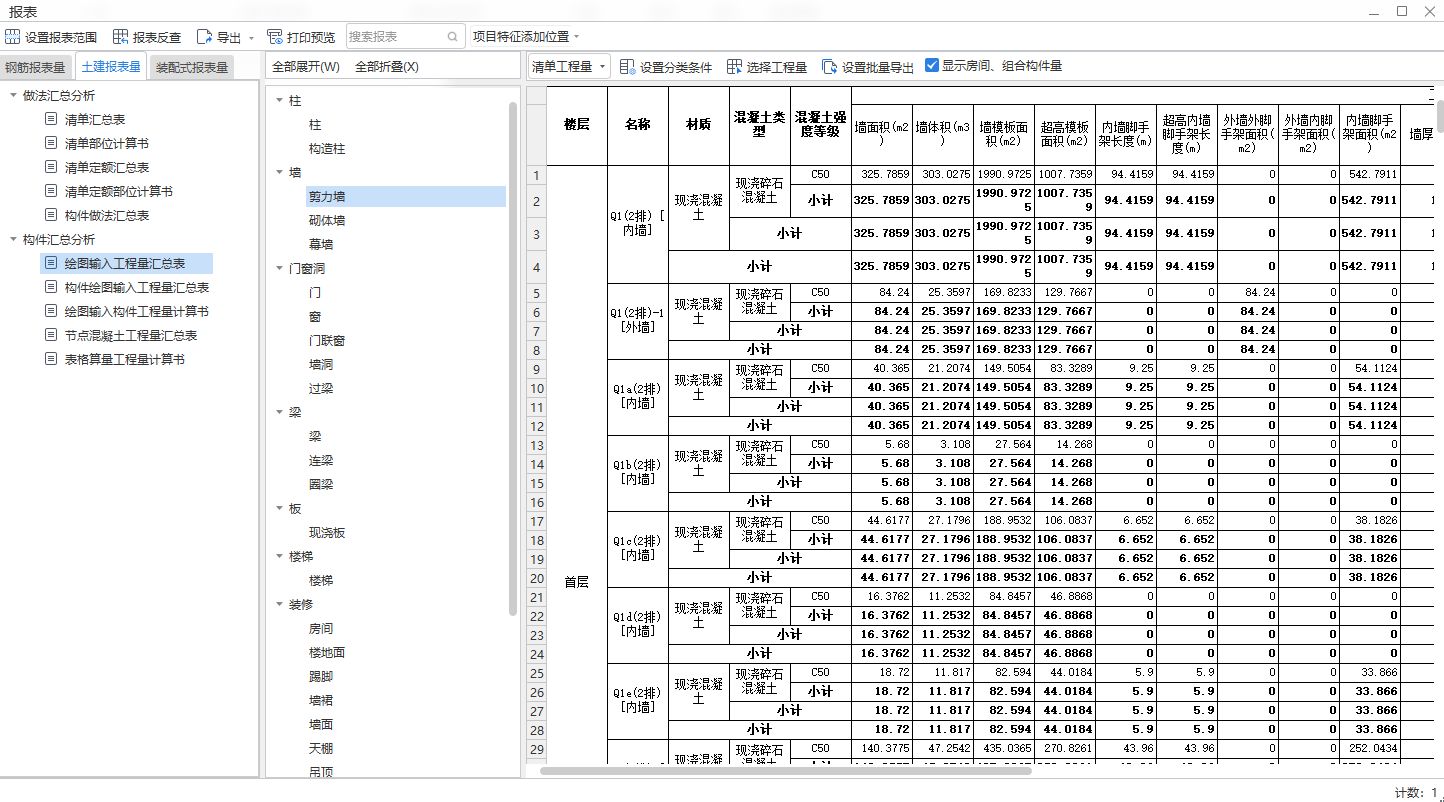The width and height of the screenshot is (1444, 802).
Task: Click the document icon beside 构件做法汇总表
Action: click(x=51, y=215)
